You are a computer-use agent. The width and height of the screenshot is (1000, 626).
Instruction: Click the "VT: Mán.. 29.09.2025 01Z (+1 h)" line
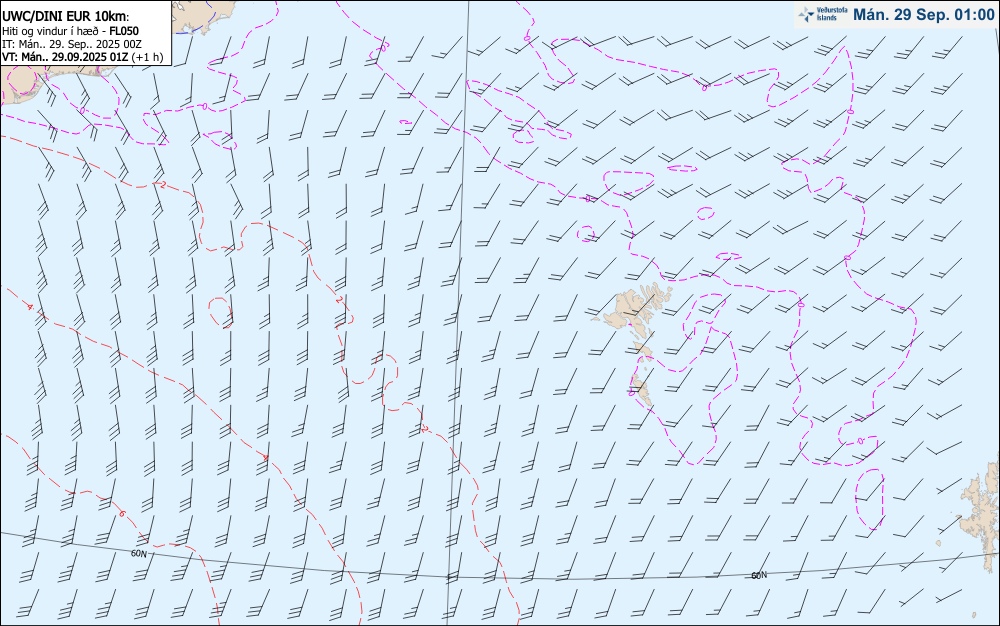82,57
